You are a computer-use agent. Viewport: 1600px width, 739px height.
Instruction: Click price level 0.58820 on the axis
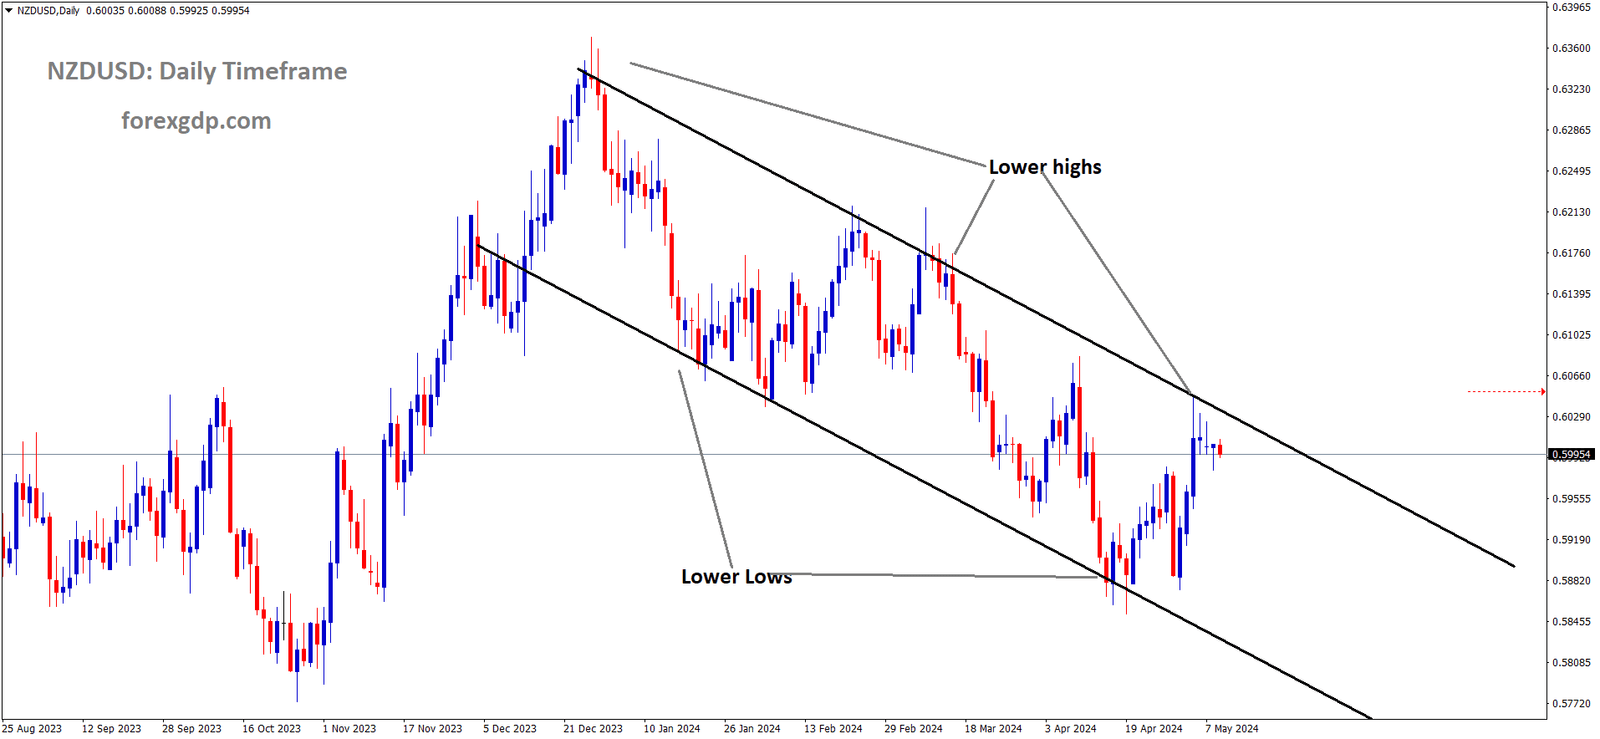[x=1570, y=580]
